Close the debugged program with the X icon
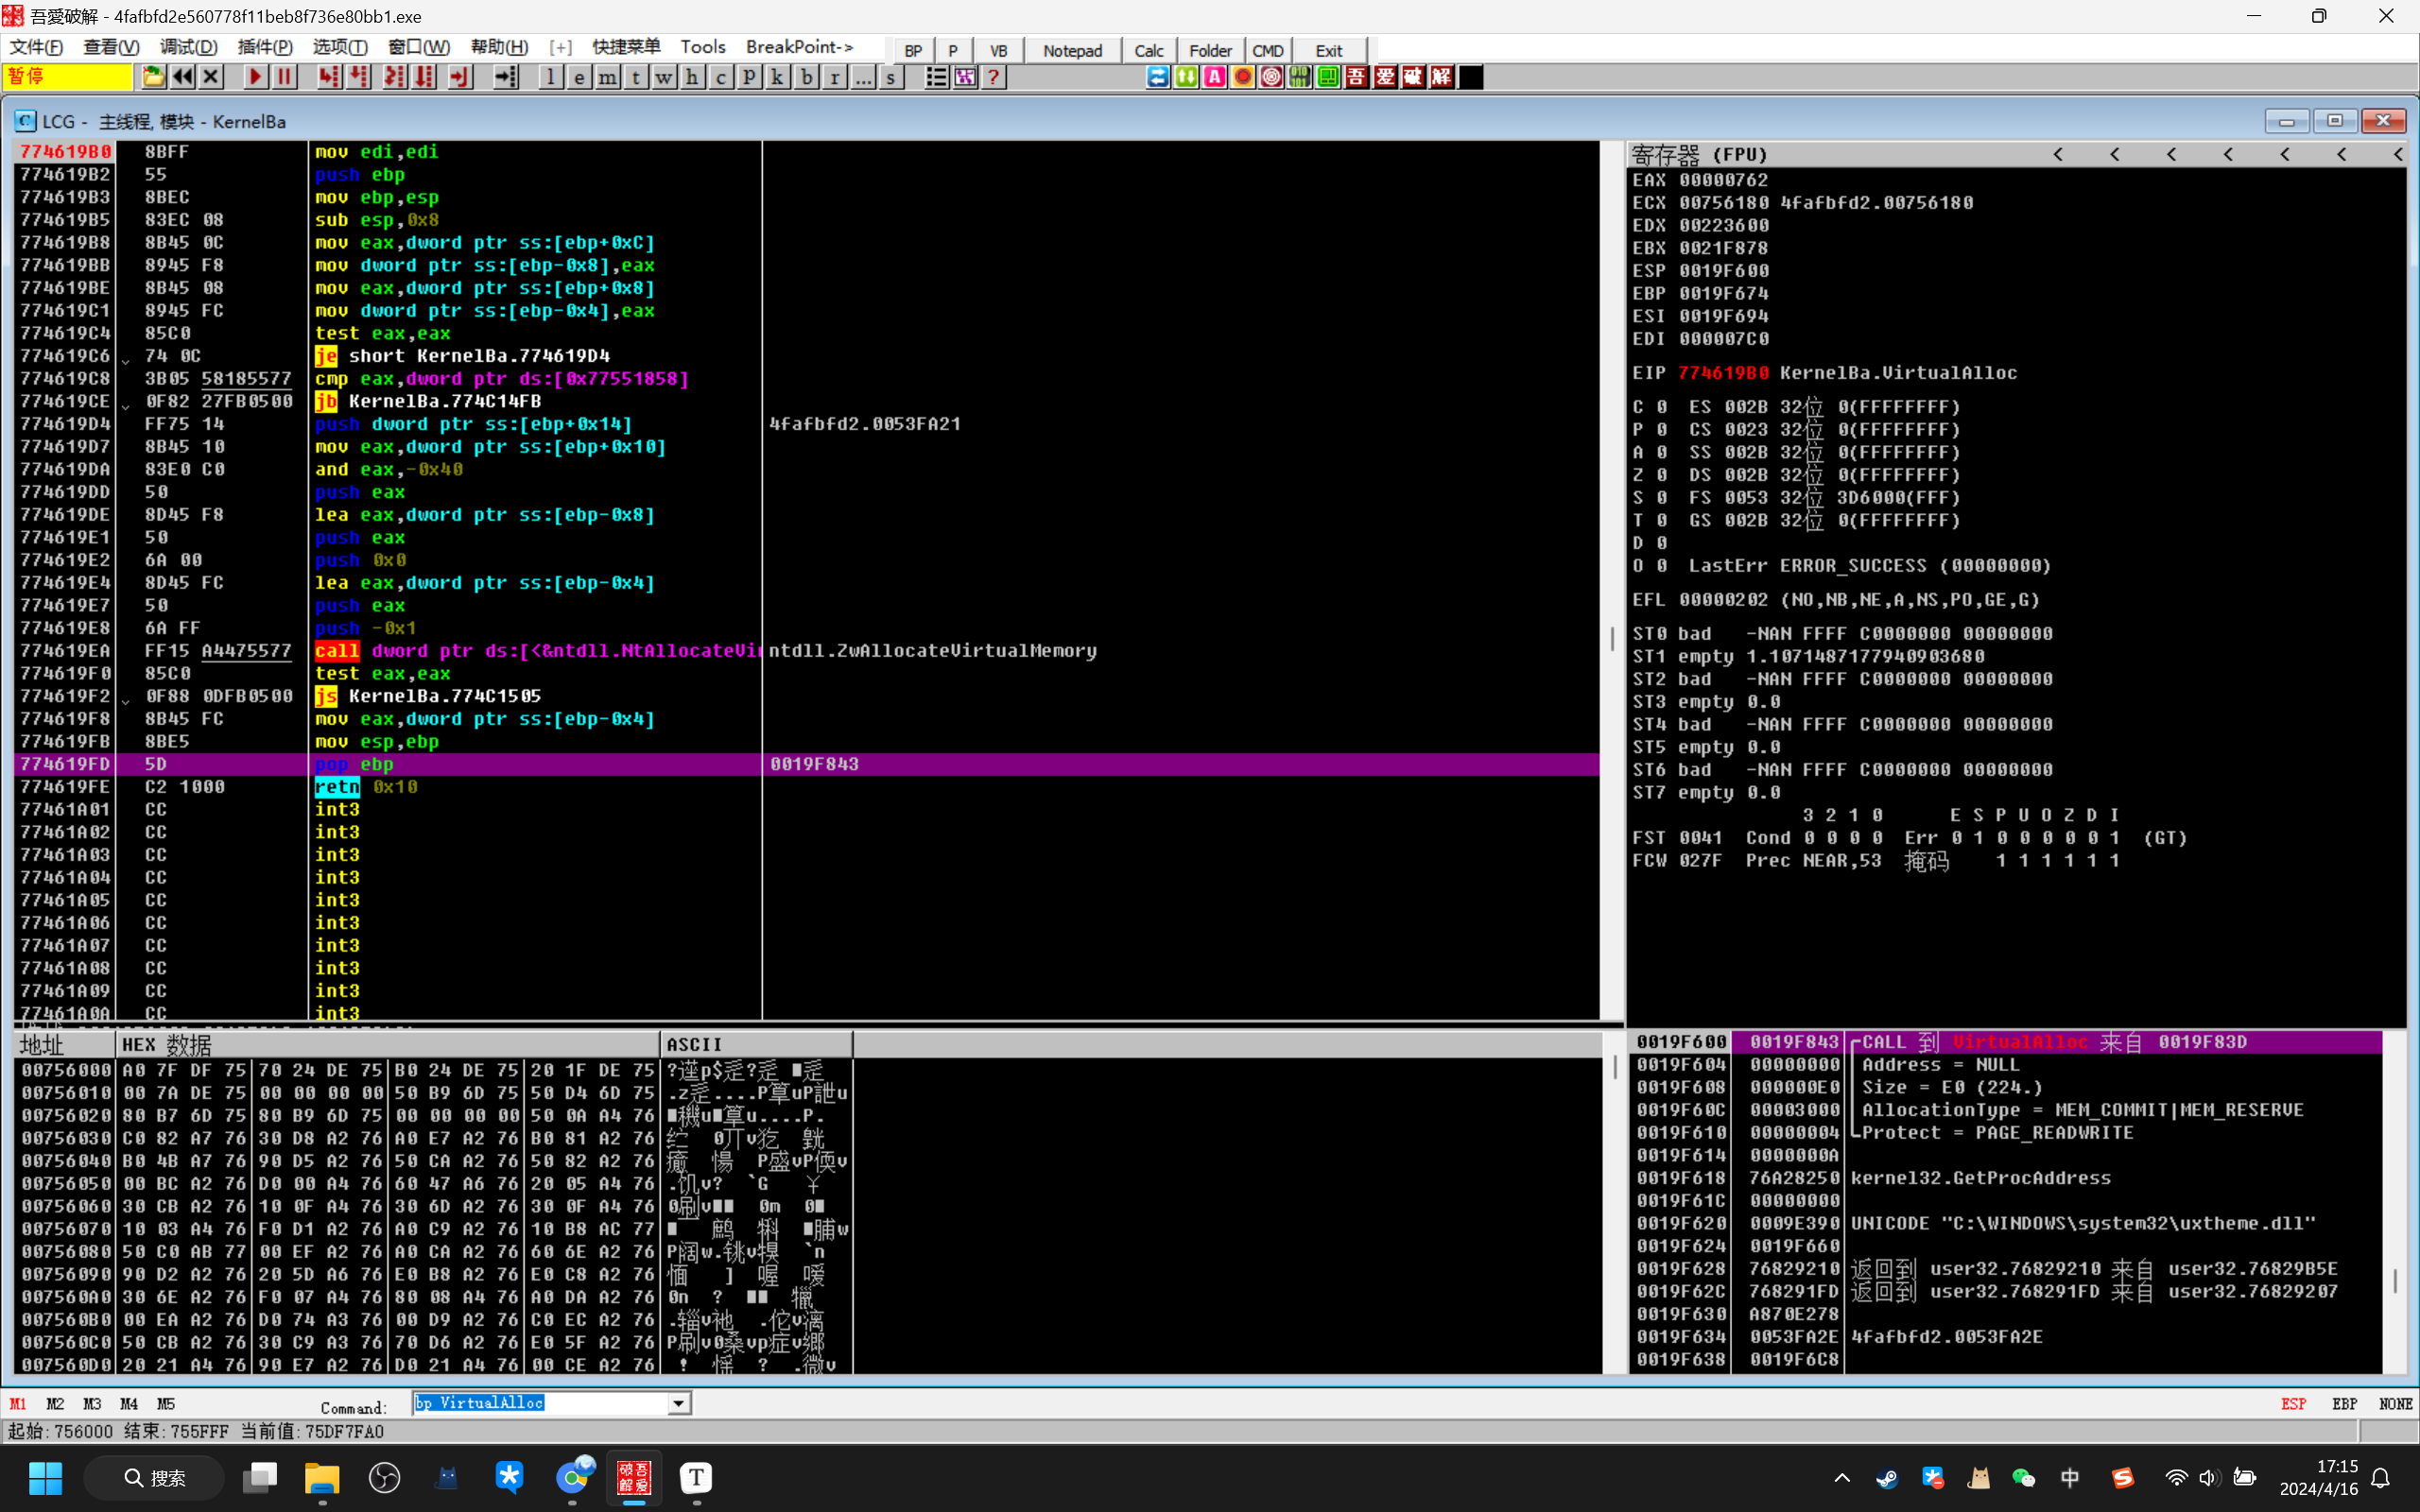This screenshot has height=1512, width=2420. click(211, 77)
